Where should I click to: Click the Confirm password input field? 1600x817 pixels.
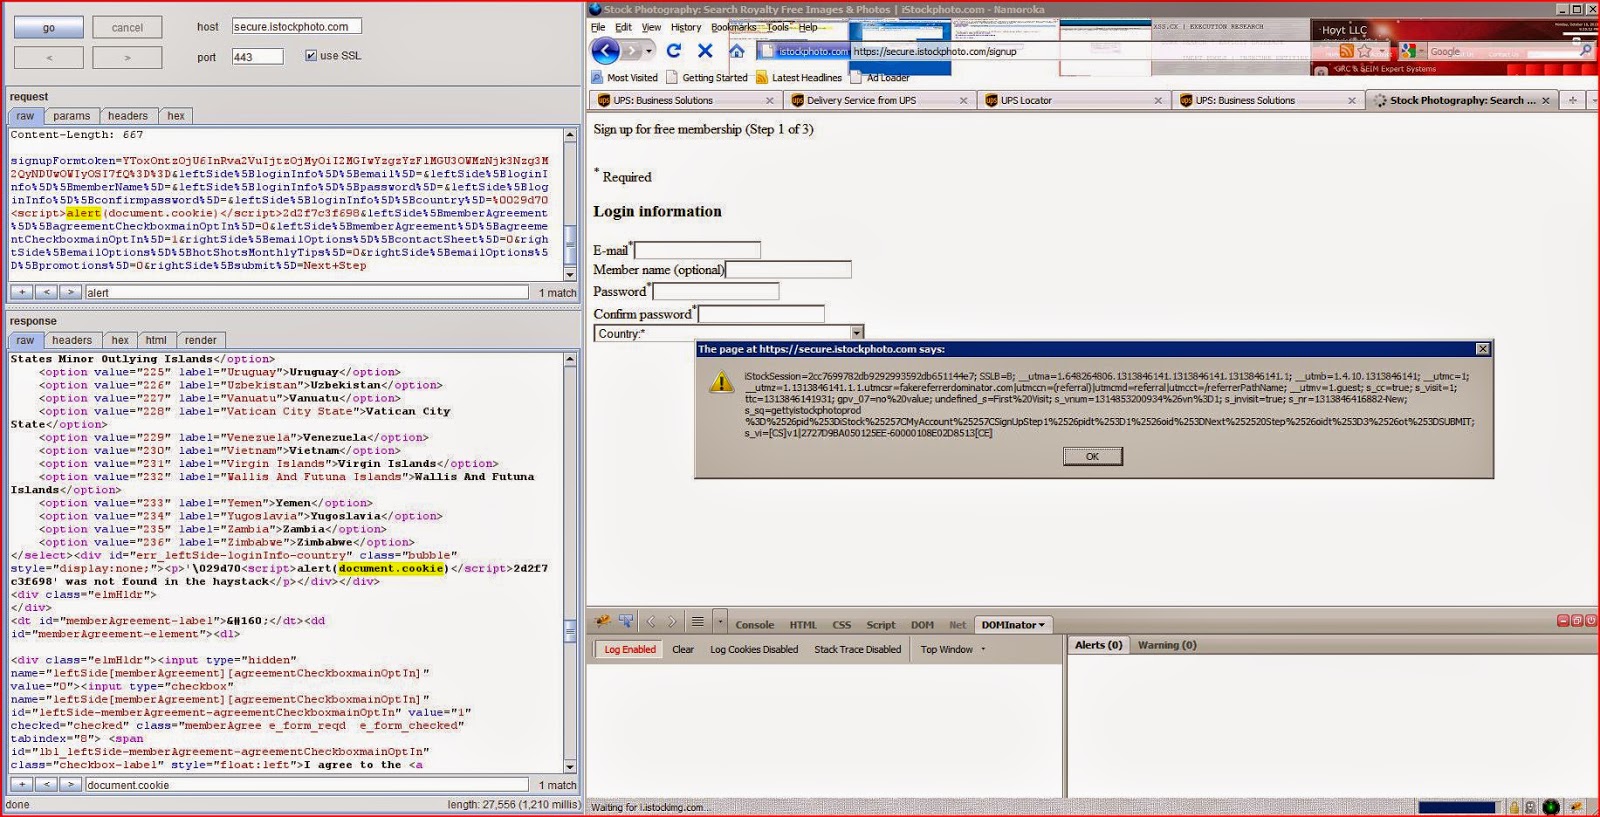(x=761, y=314)
